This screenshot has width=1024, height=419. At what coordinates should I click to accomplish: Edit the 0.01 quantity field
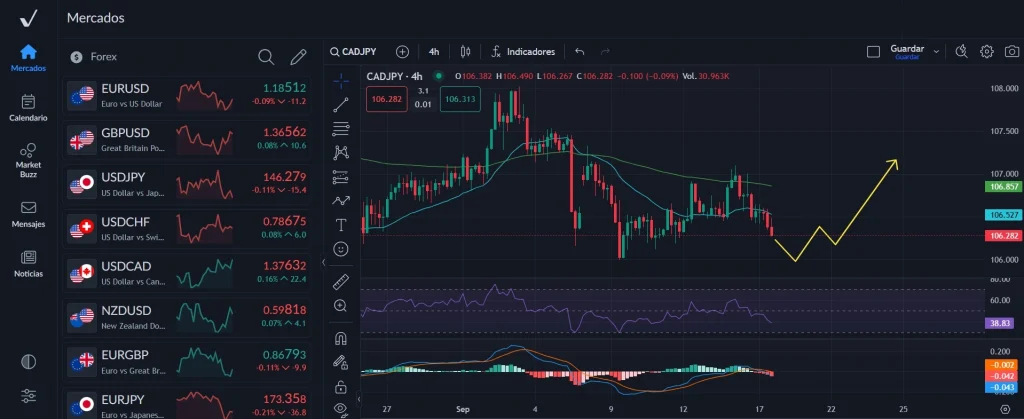(423, 104)
